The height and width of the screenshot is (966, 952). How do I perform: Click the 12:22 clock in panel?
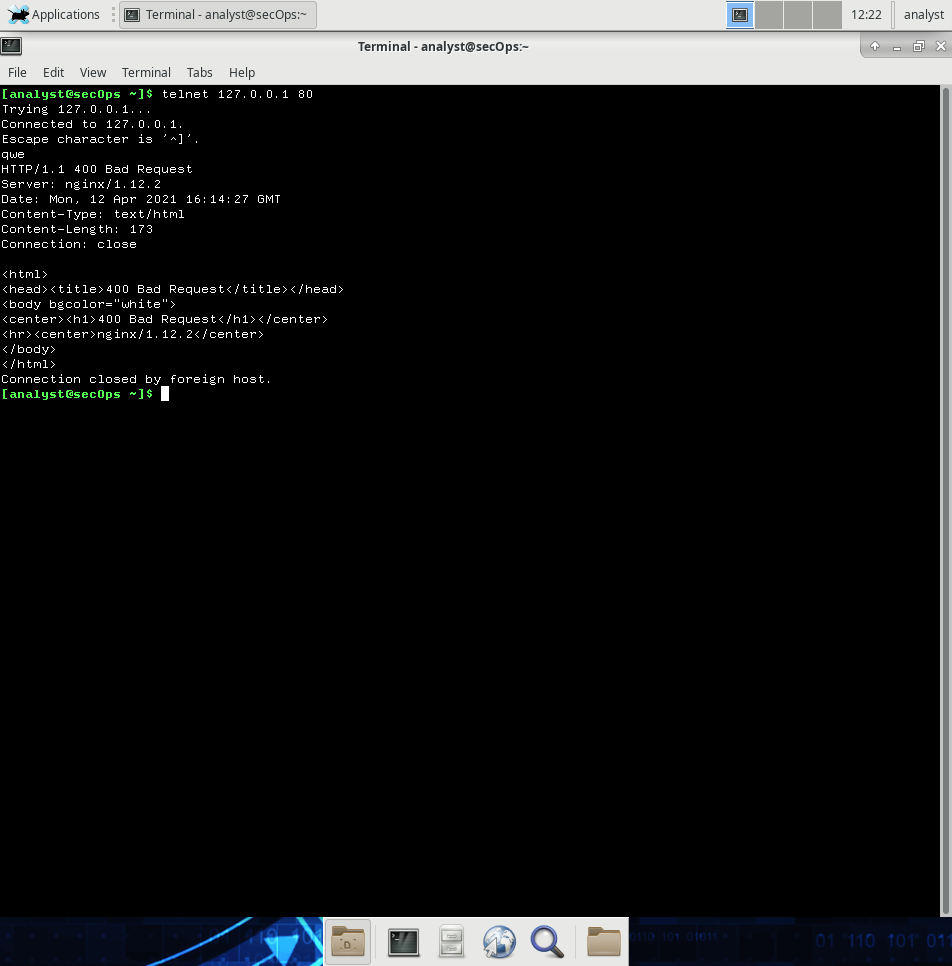[x=866, y=15]
